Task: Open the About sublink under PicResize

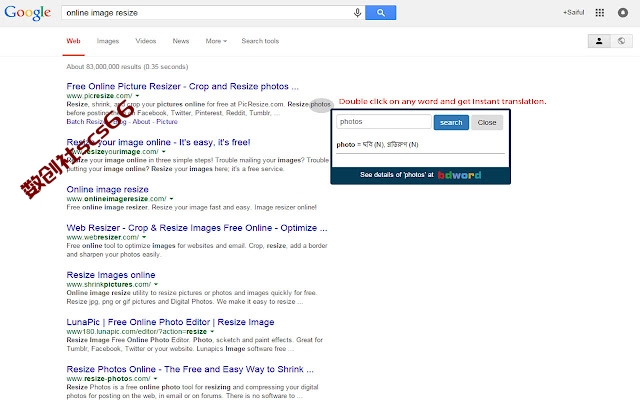Action: [x=141, y=122]
